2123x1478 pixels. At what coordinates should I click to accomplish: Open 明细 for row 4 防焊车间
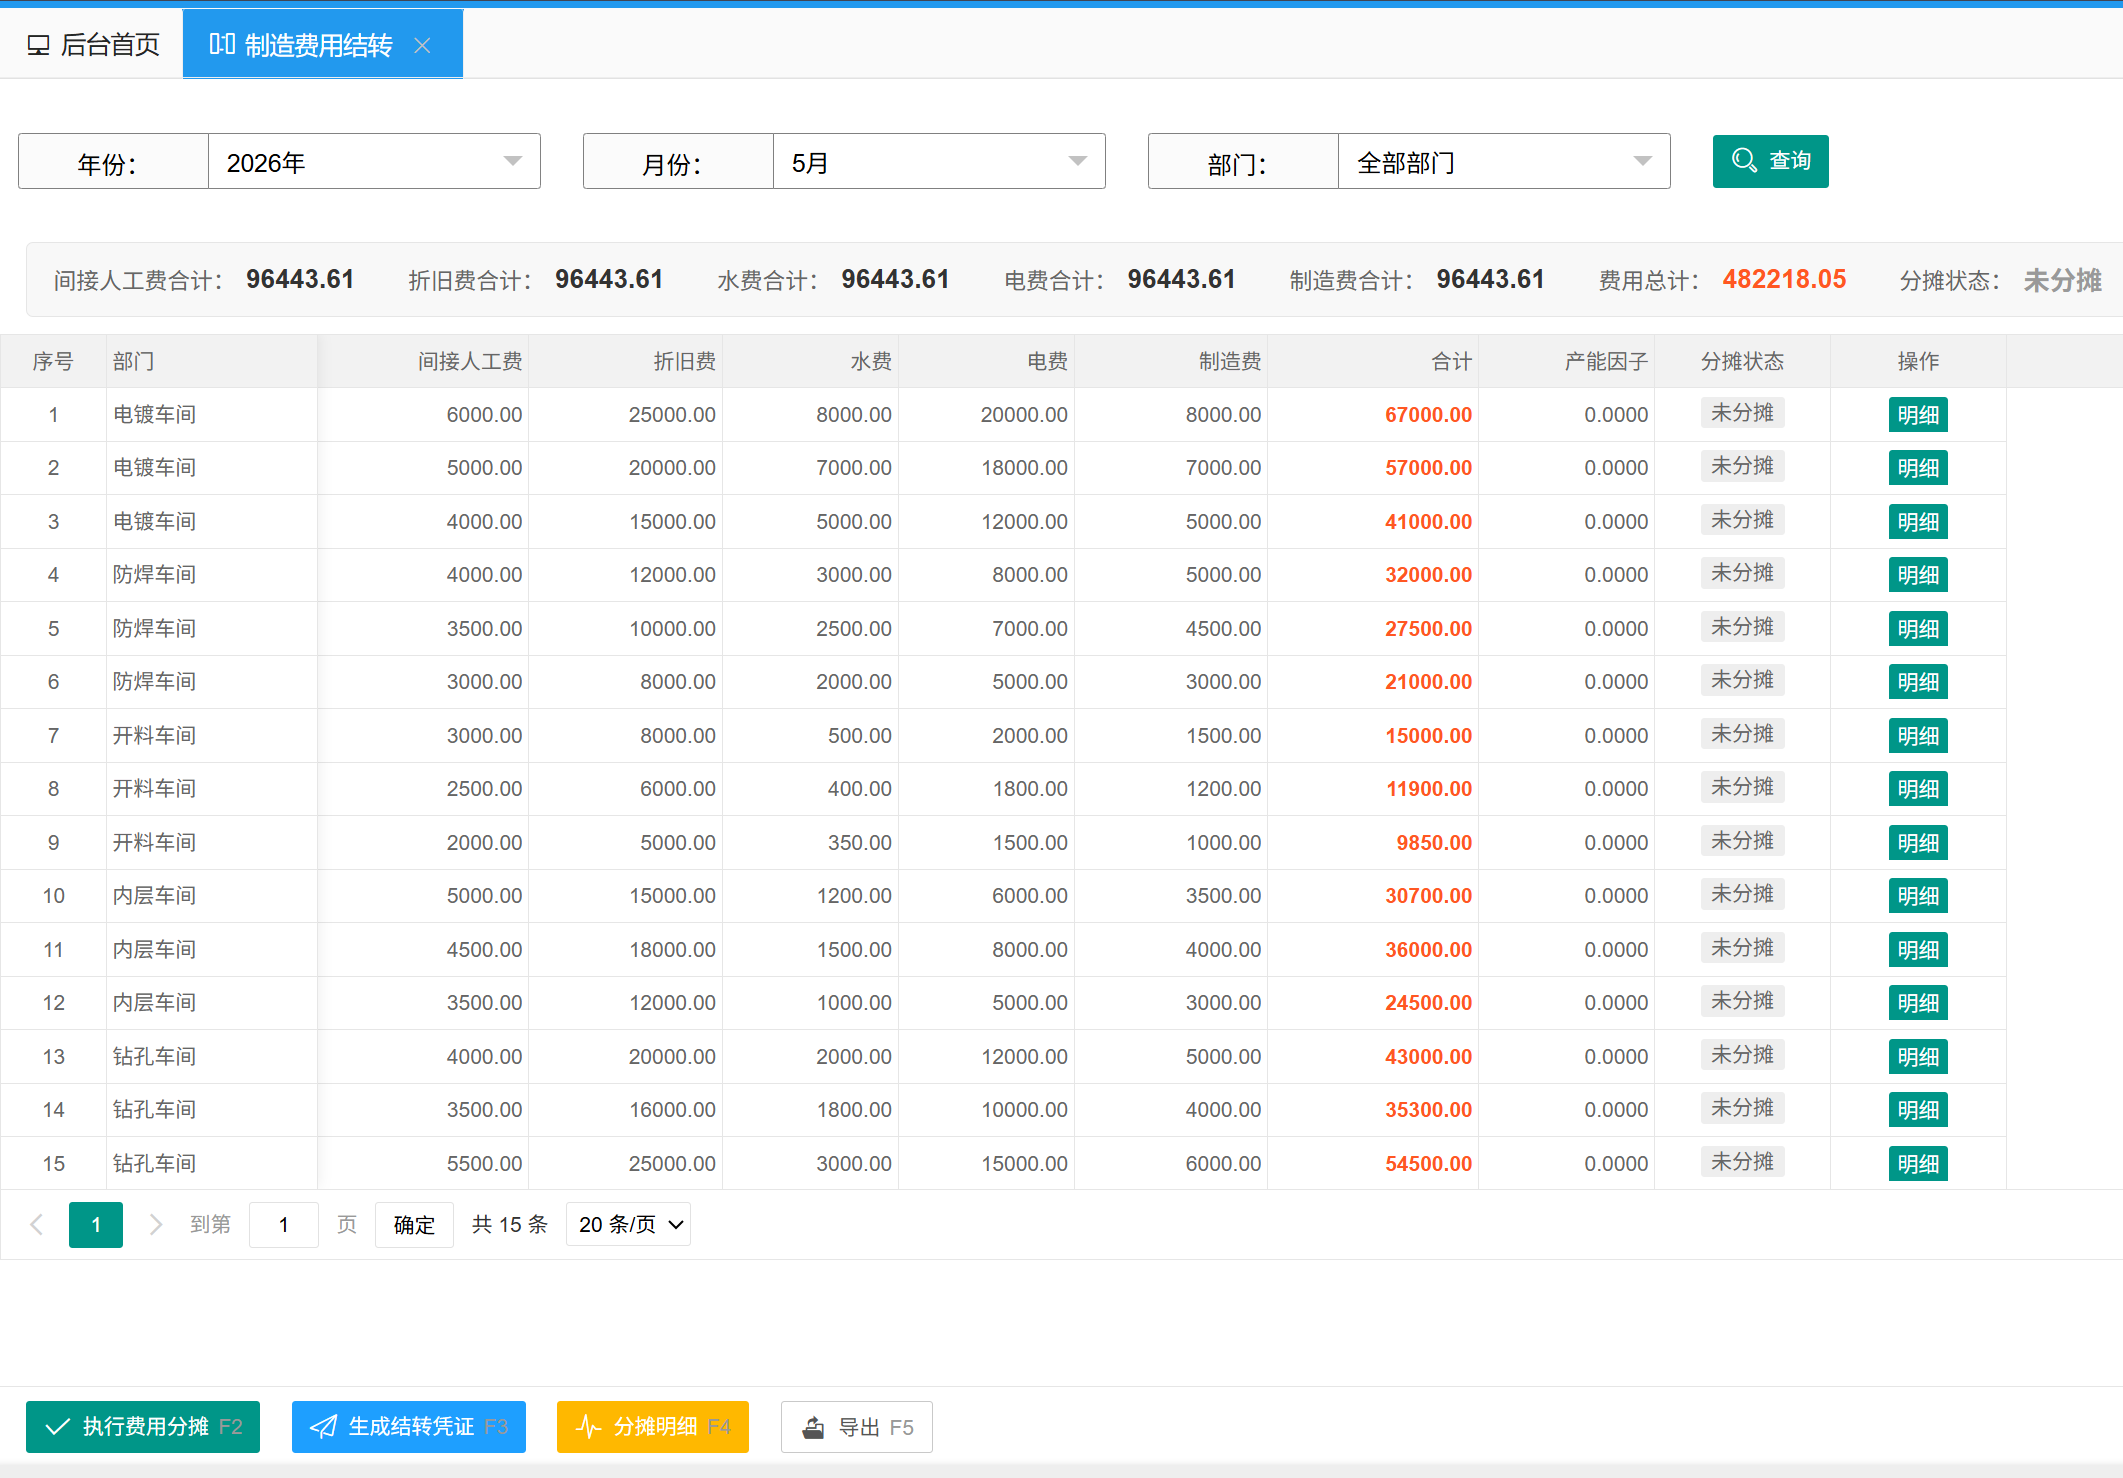[1918, 575]
